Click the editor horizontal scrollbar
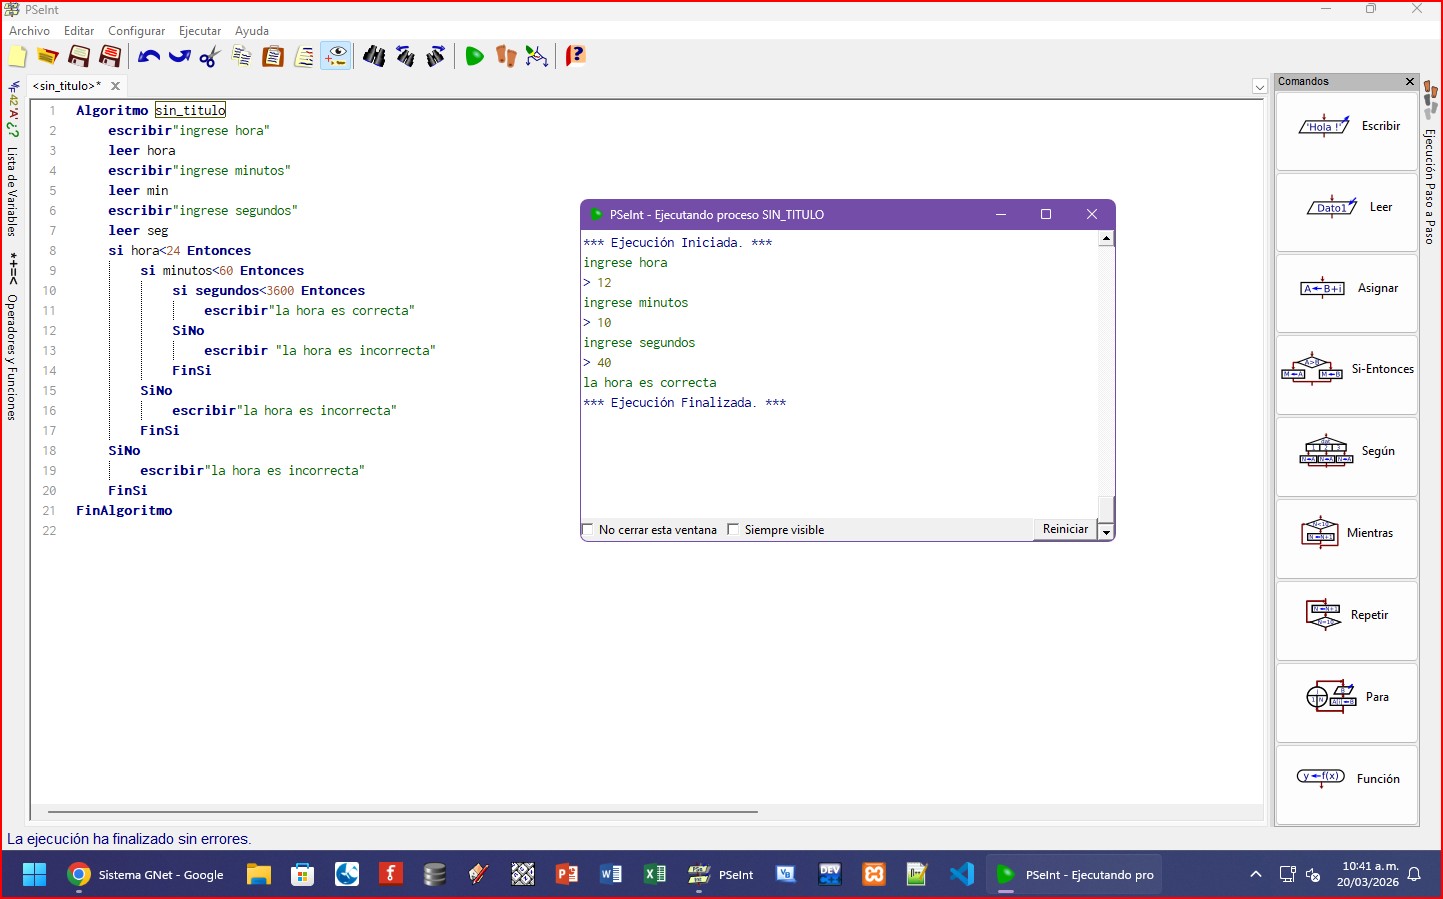Image resolution: width=1443 pixels, height=899 pixels. [402, 812]
